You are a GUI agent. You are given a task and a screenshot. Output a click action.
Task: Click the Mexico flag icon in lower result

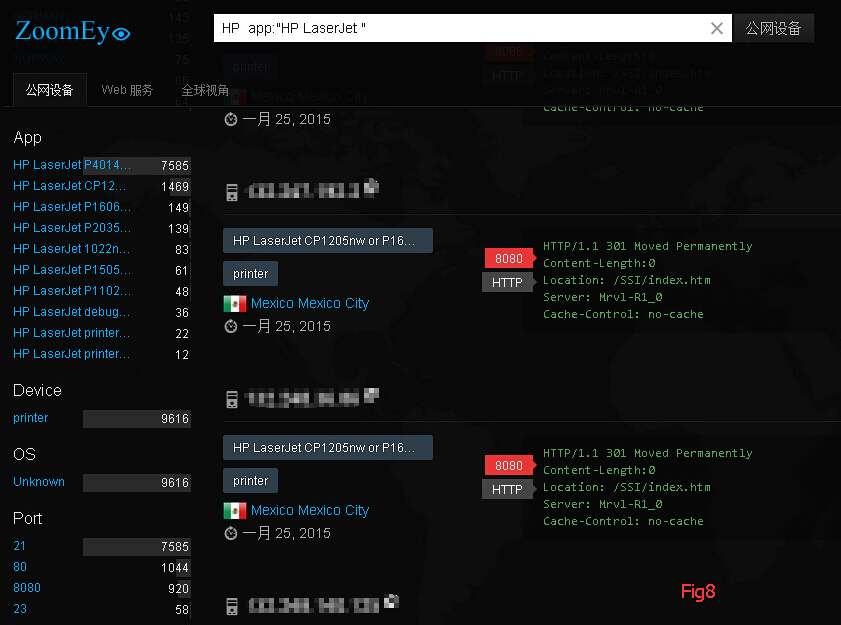coord(235,511)
